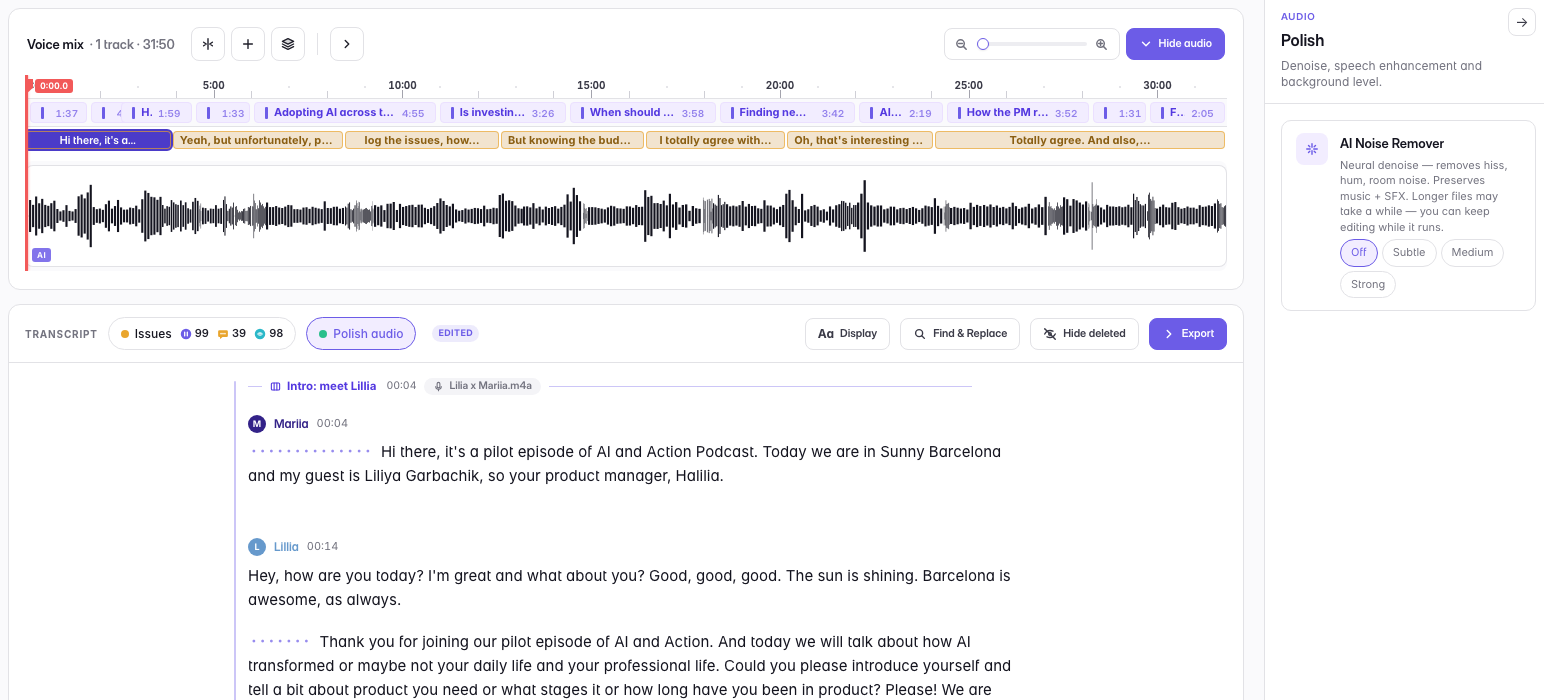Click the 'Voice mix' track title

click(55, 44)
